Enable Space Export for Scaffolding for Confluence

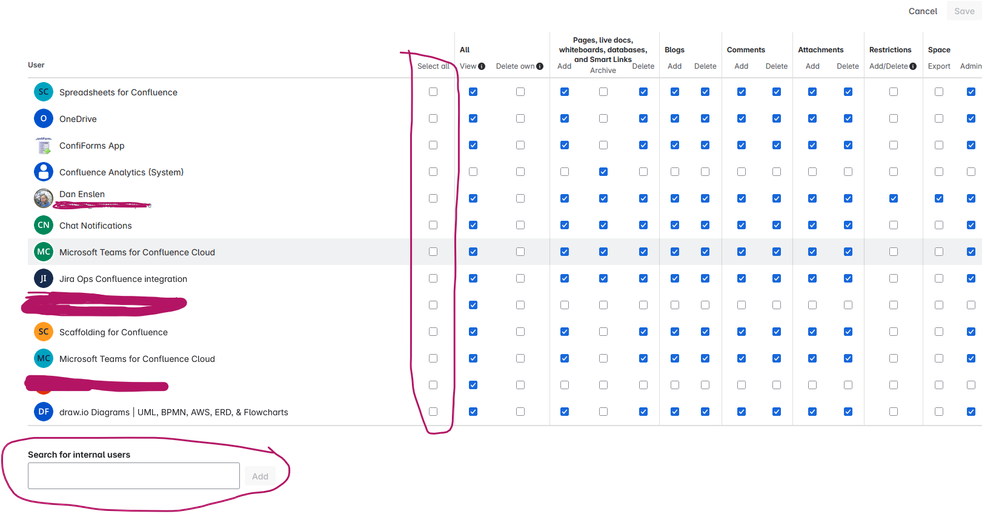[939, 332]
